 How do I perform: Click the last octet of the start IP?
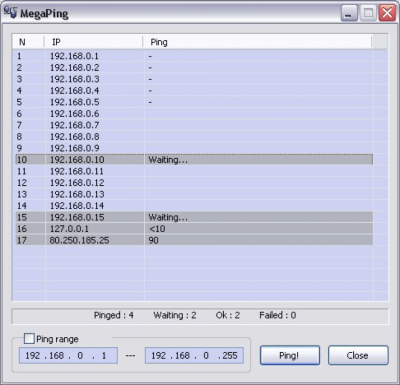(x=104, y=355)
